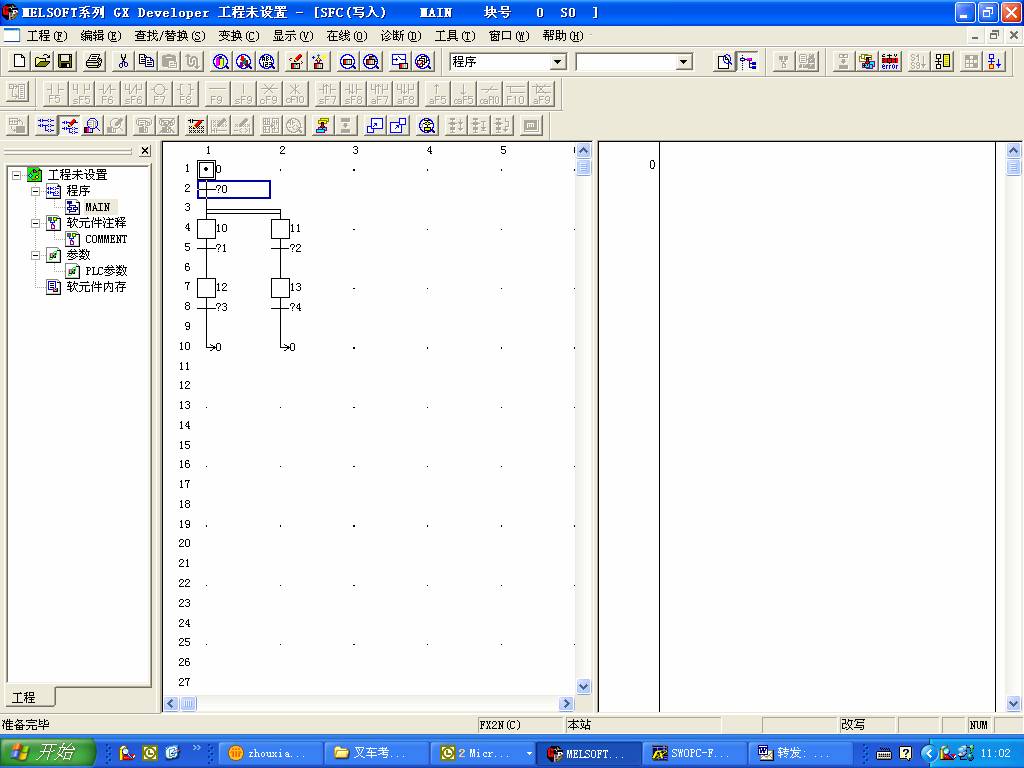Open the empty combo box dropdown arrow
Image resolution: width=1024 pixels, height=768 pixels.
(x=683, y=61)
